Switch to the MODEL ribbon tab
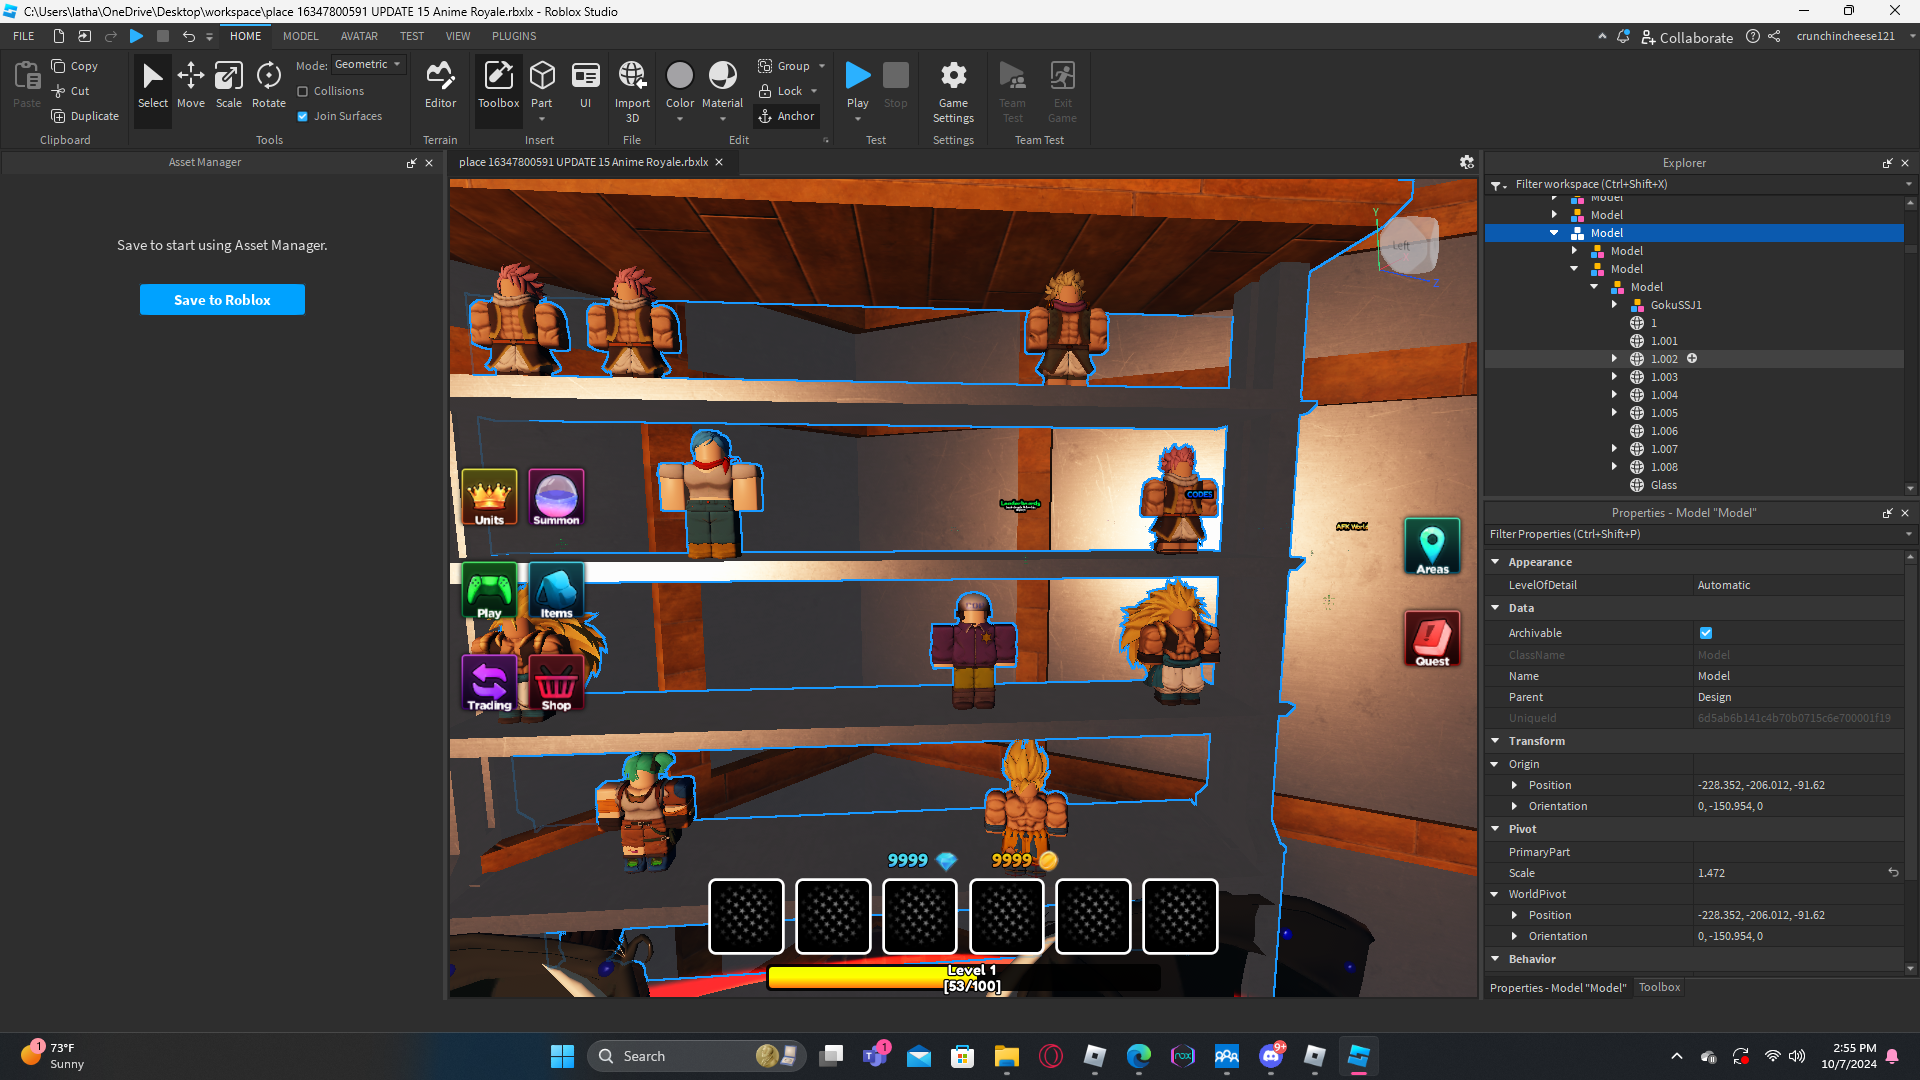The width and height of the screenshot is (1920, 1080). click(x=300, y=36)
